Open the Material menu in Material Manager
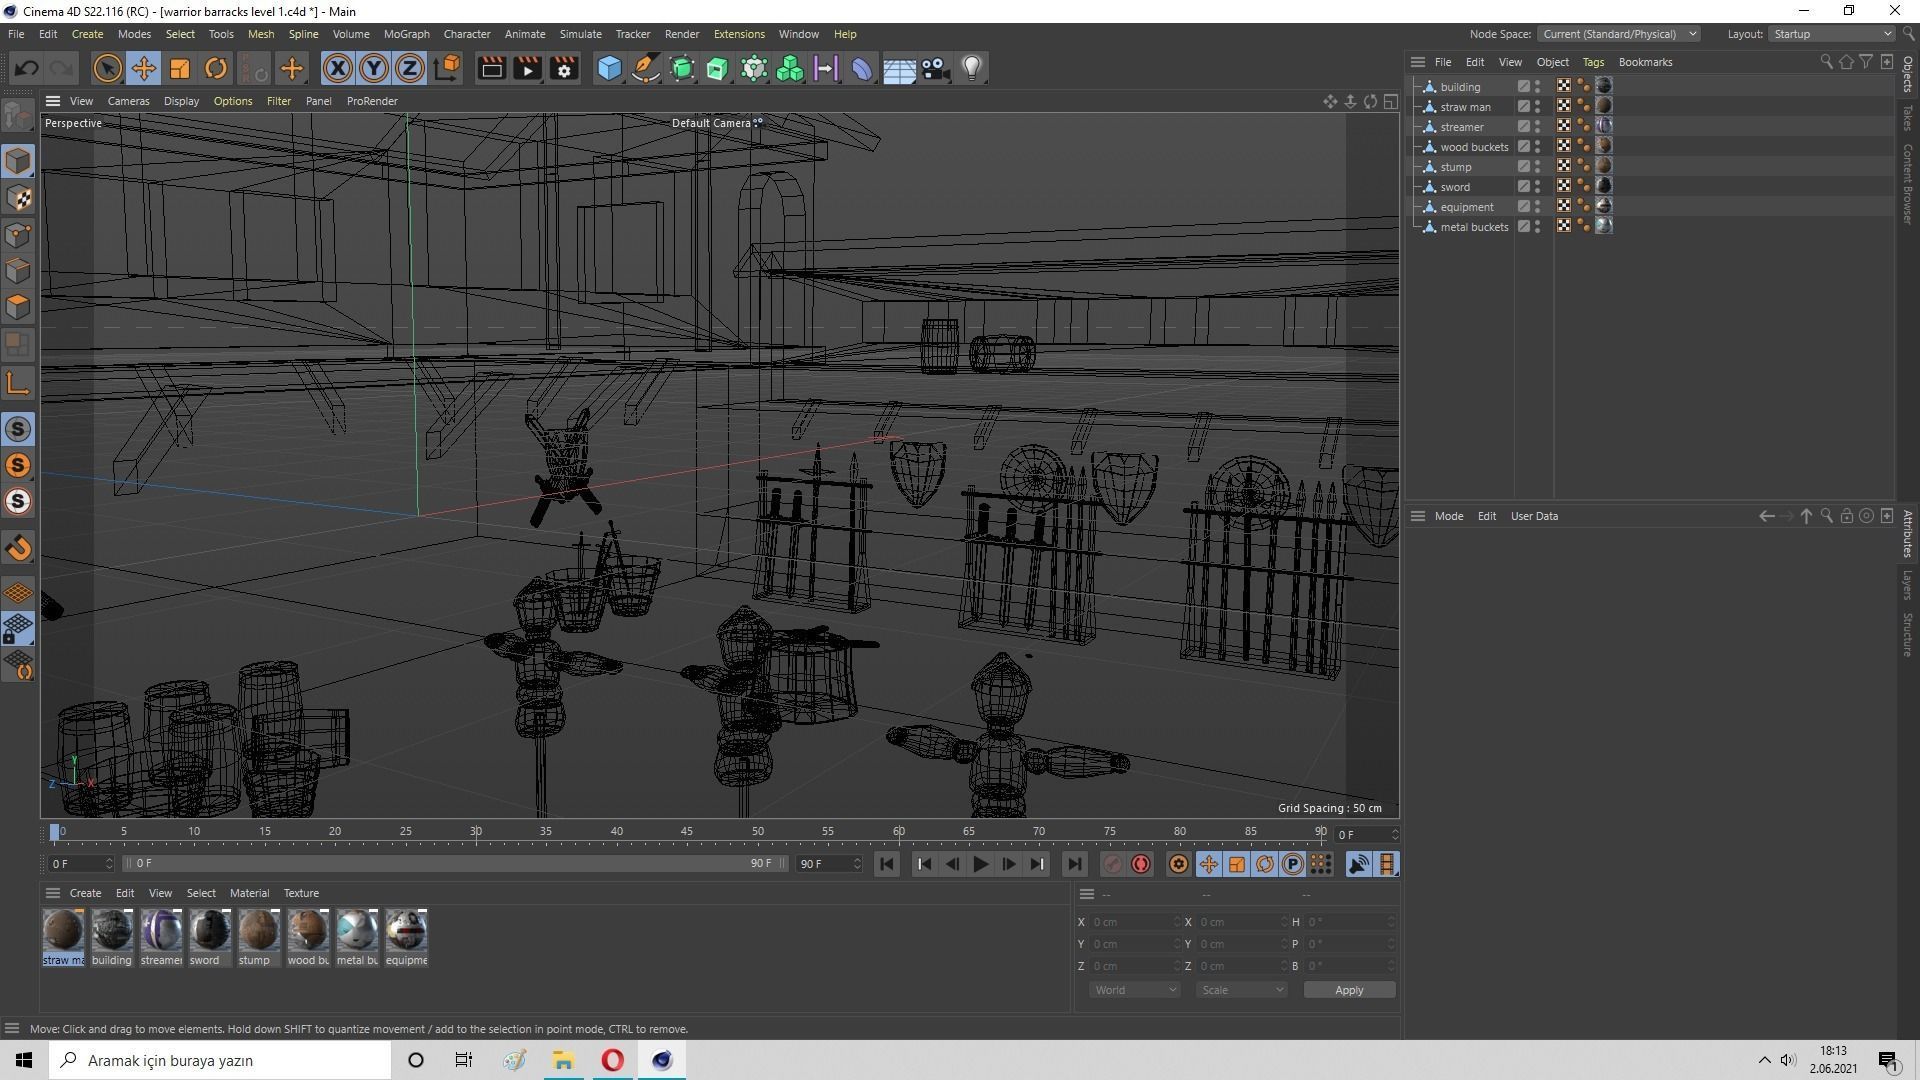This screenshot has height=1080, width=1920. pyautogui.click(x=249, y=893)
